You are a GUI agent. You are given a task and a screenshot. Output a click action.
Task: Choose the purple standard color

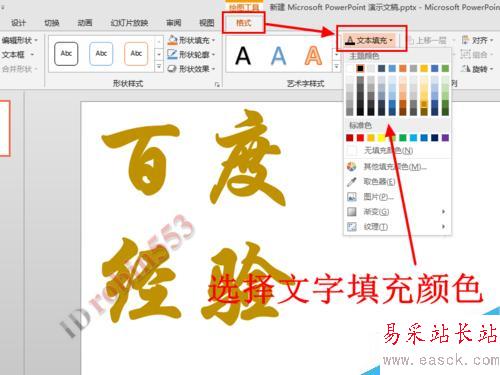(445, 138)
